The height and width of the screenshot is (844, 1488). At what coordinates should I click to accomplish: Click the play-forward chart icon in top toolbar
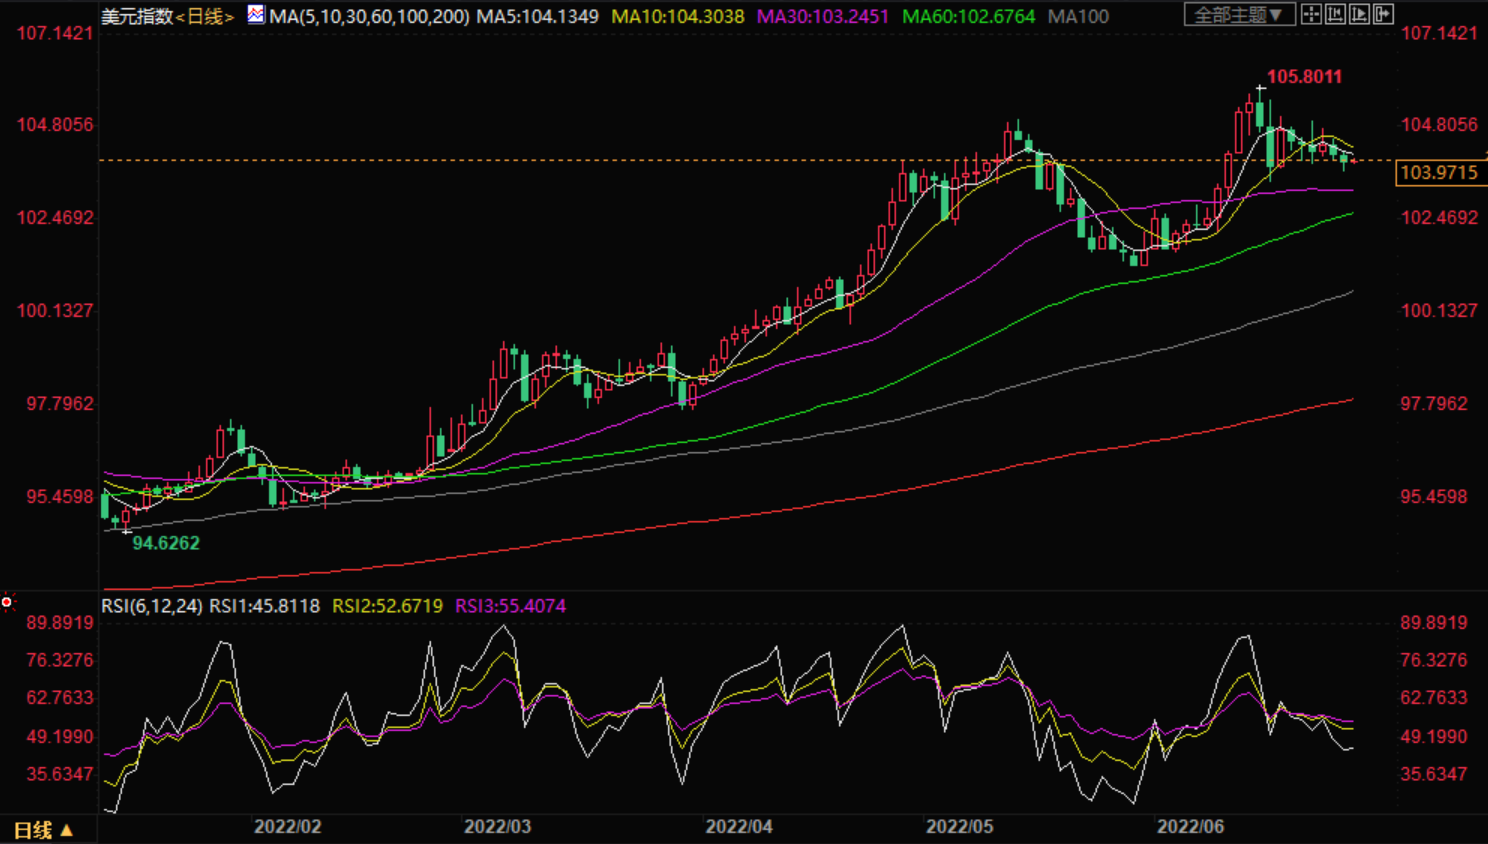1359,14
